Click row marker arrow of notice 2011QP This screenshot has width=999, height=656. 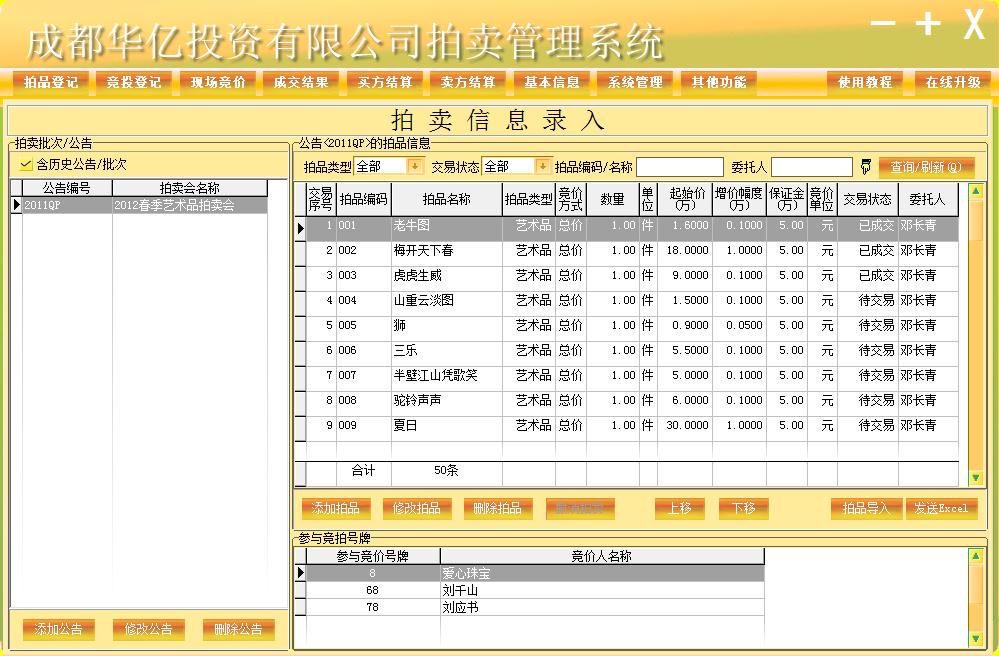pos(17,204)
